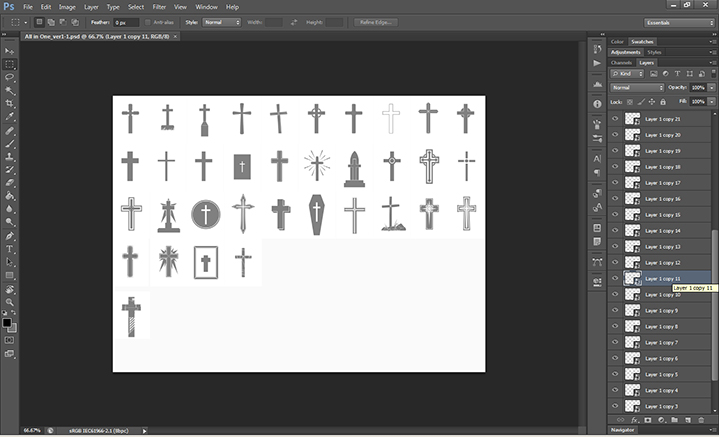Switch to the Channels tab
Viewport: 719px width, 437px height.
(x=622, y=62)
